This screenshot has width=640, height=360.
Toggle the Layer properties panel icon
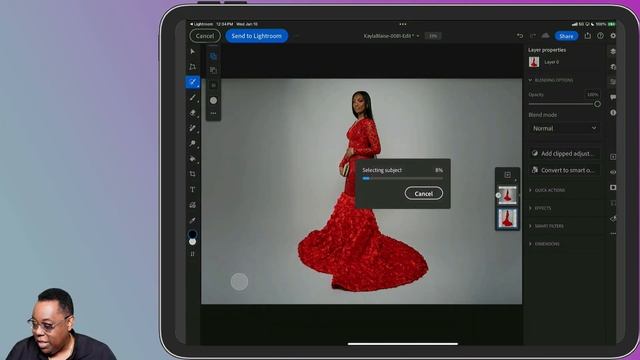pos(613,82)
